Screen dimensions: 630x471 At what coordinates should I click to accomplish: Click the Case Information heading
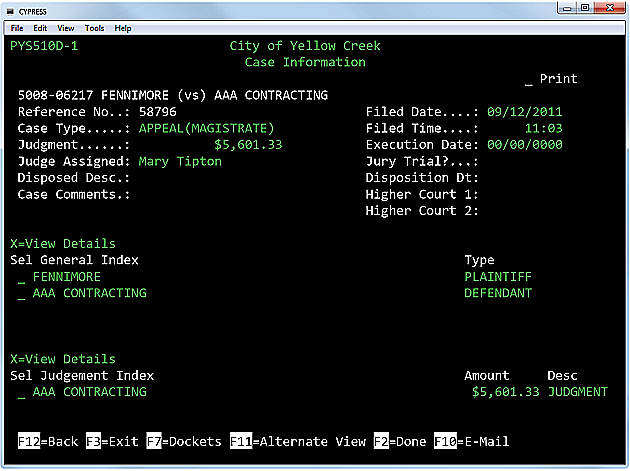coord(305,62)
